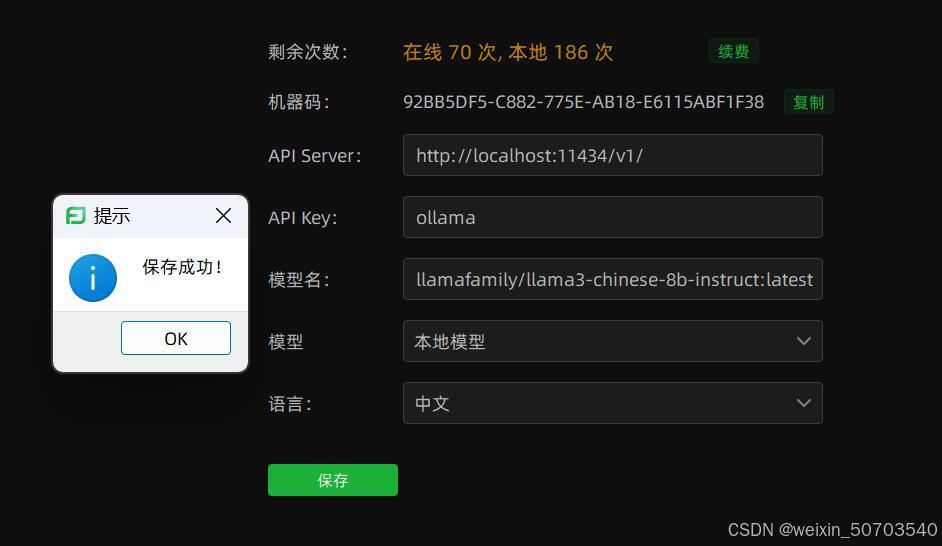Open the 中文 language combo box

[x=612, y=403]
